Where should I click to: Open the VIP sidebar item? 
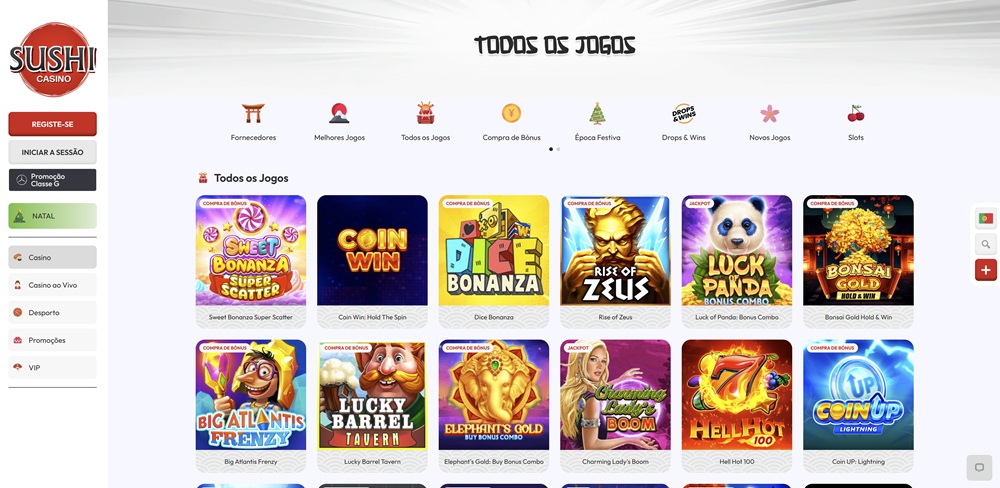coord(52,367)
